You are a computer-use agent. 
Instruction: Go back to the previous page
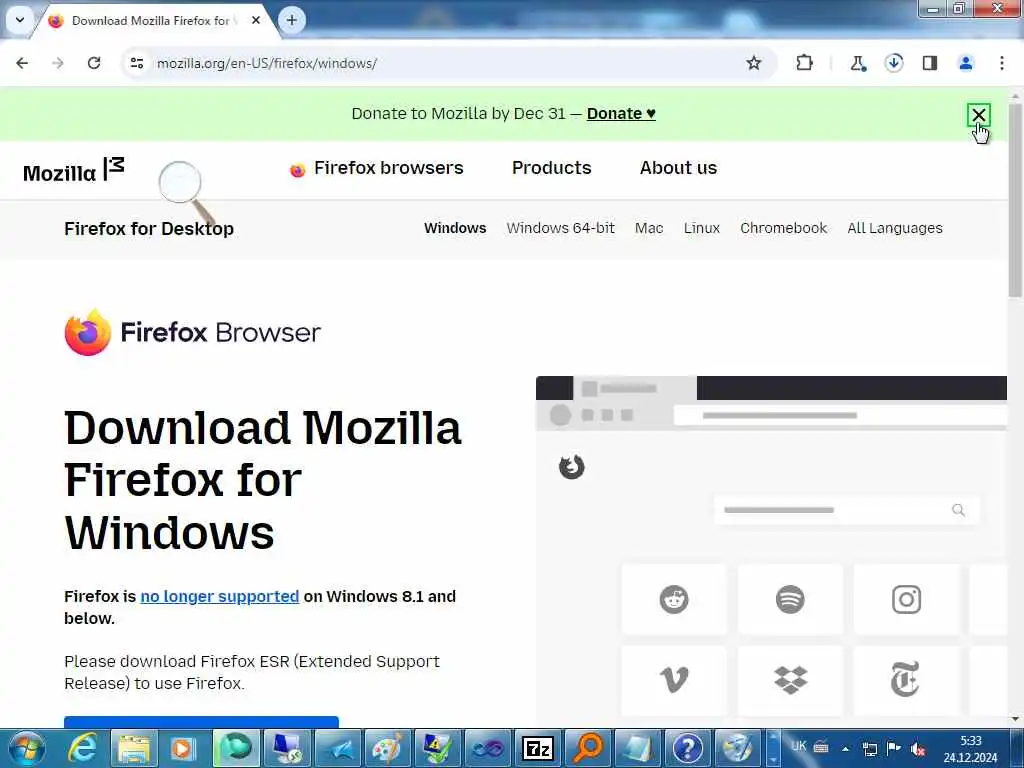click(x=22, y=63)
